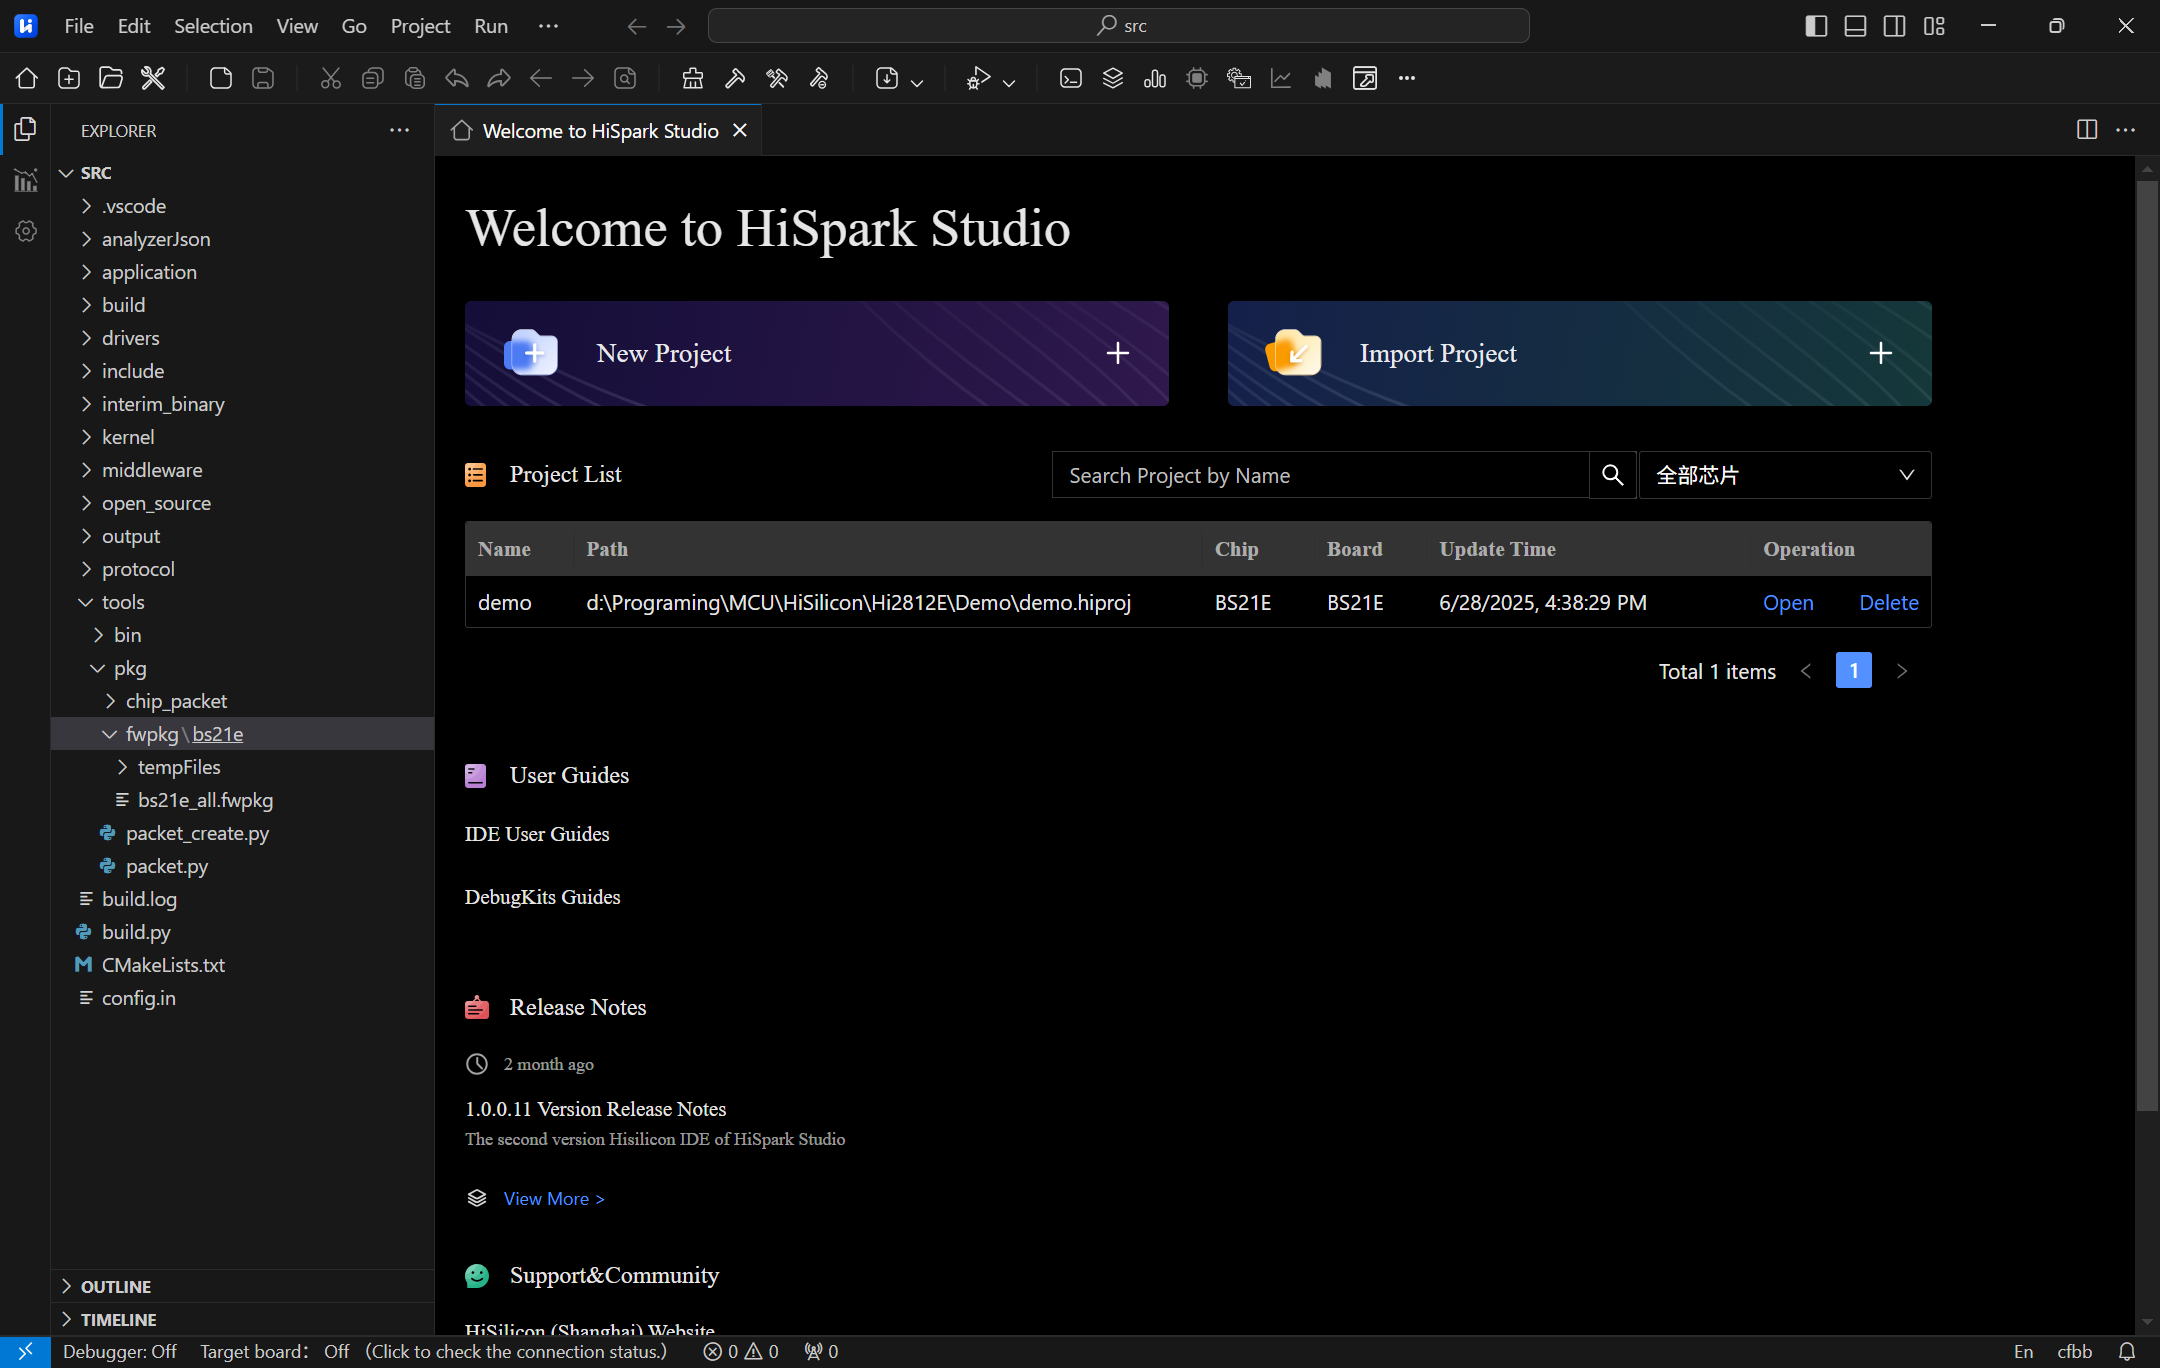Click the clean broom toolbar icon
Screen dimensions: 2160x1368
pos(693,78)
